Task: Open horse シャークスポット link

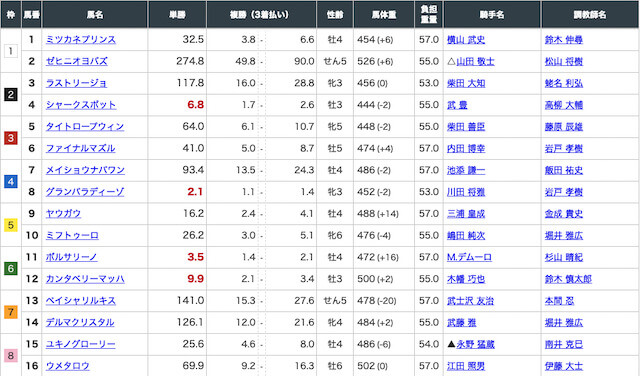Action: click(x=81, y=105)
